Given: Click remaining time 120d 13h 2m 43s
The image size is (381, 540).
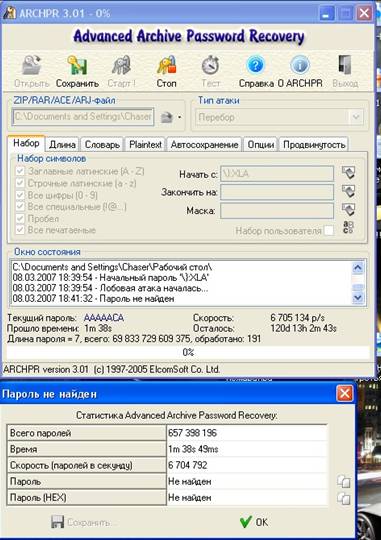Looking at the screenshot, I should point(303,328).
